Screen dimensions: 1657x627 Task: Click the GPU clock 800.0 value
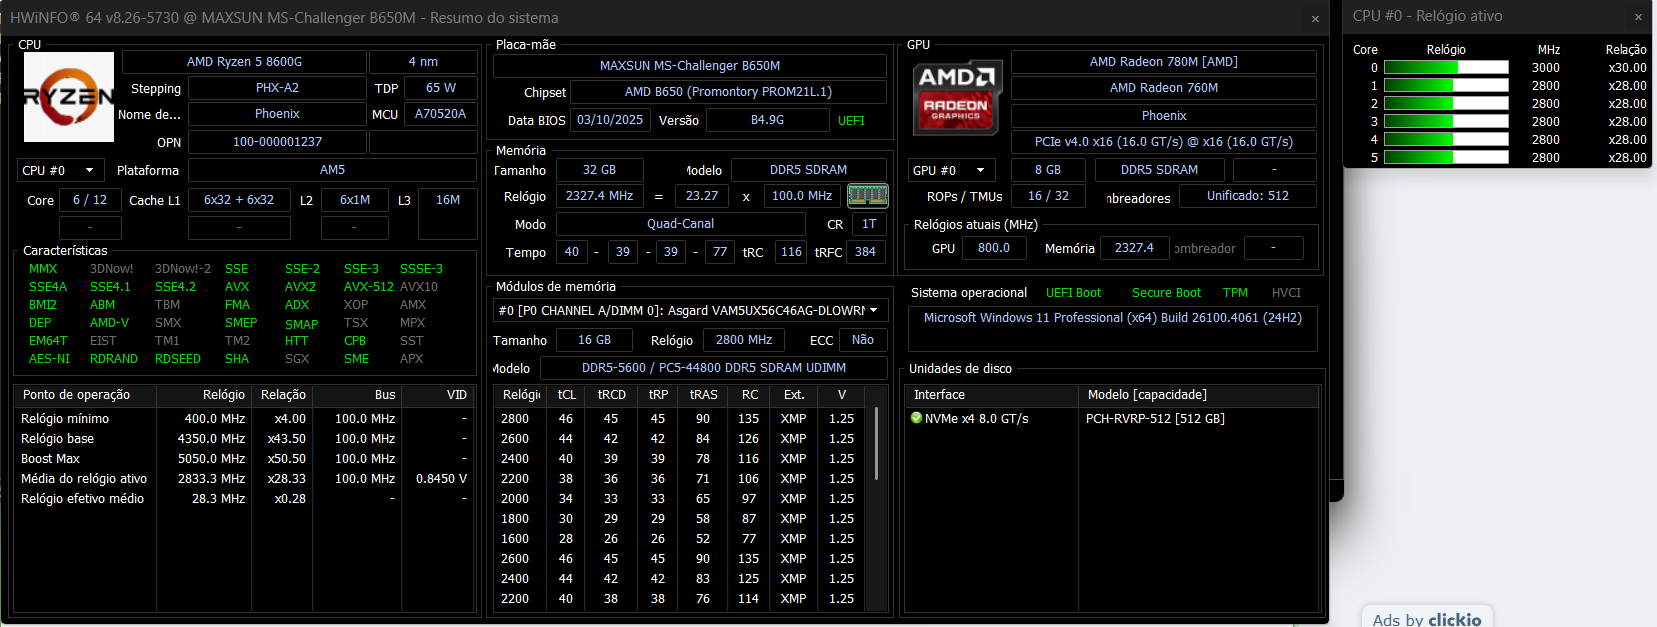[x=993, y=248]
